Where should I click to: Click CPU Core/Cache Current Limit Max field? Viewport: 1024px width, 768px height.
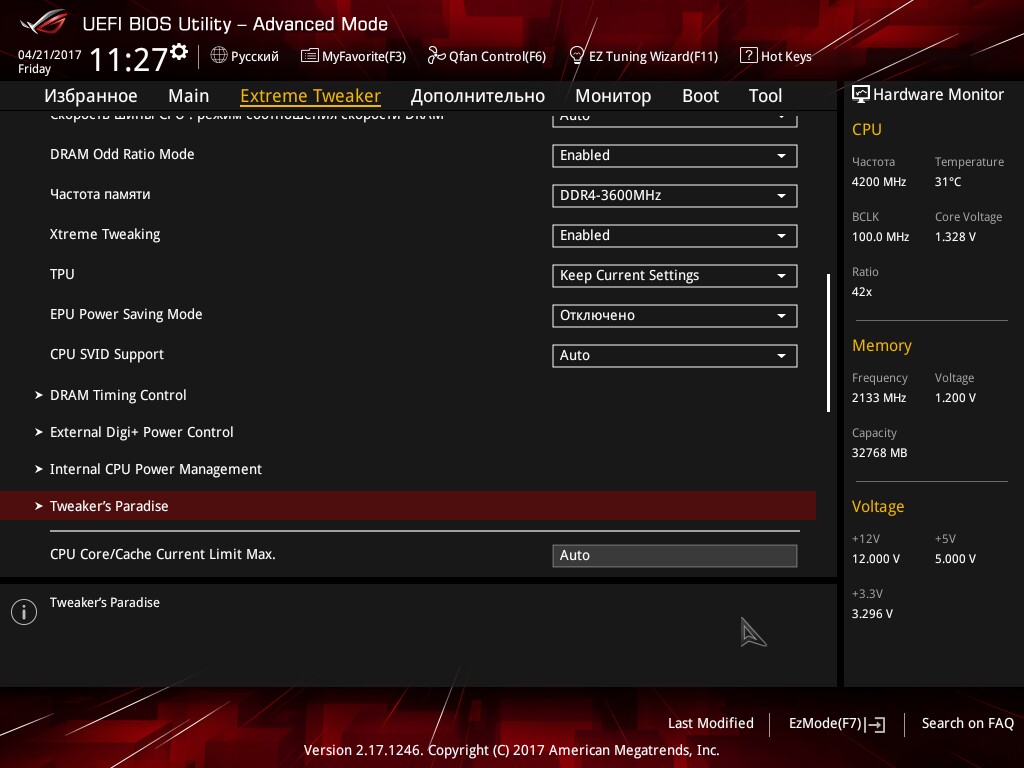pyautogui.click(x=674, y=556)
